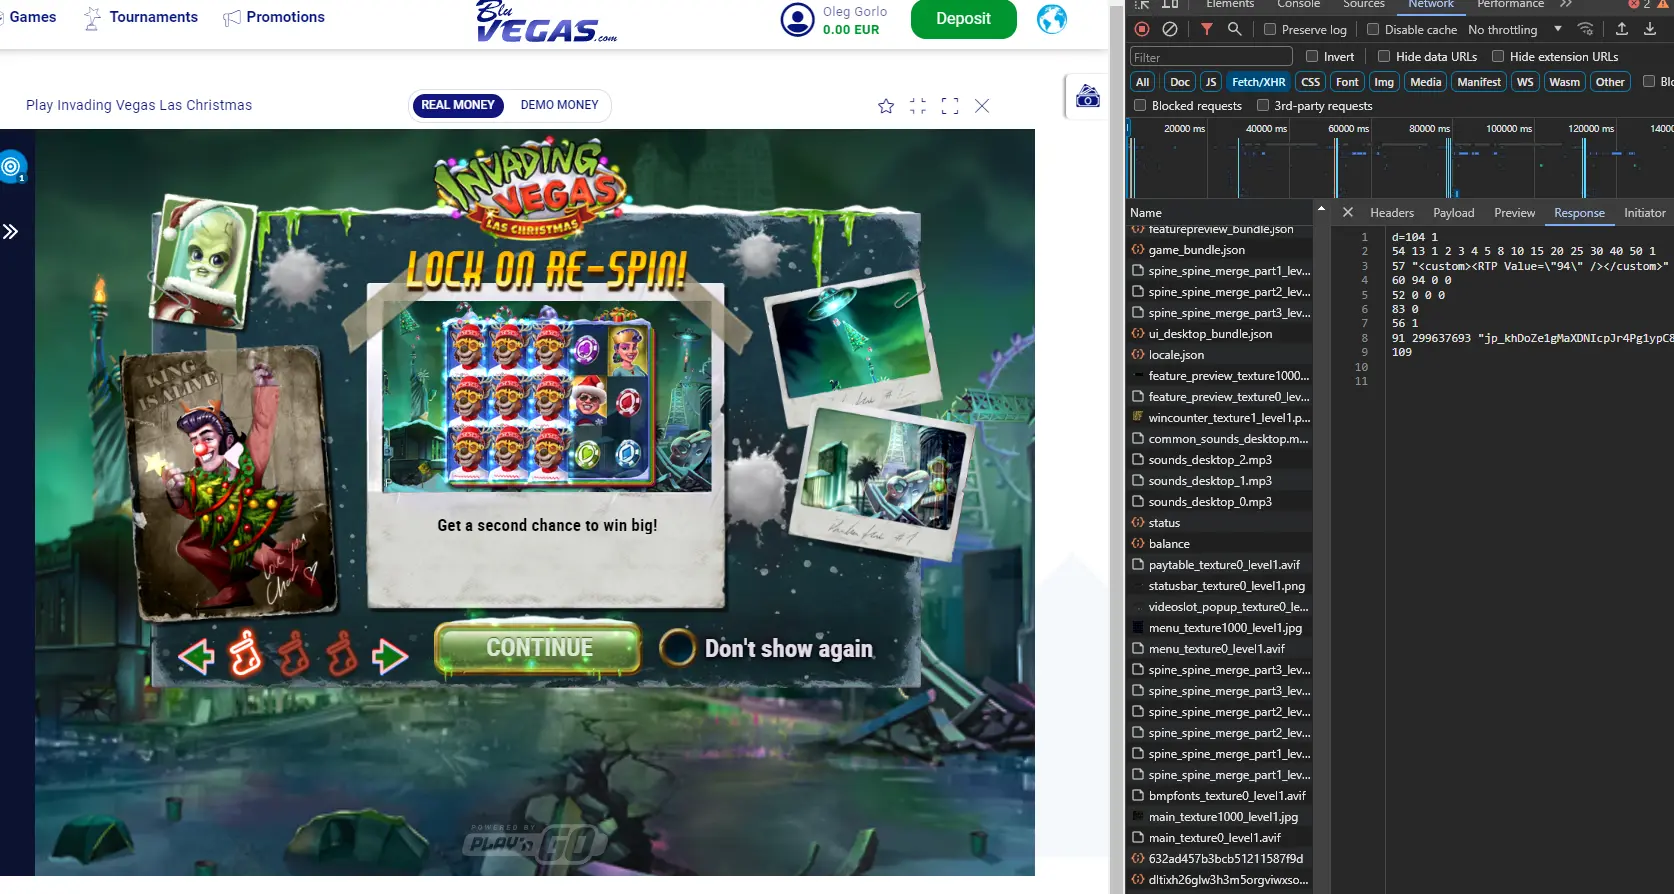The image size is (1674, 894).
Task: Go to next feature slide arrow
Action: pos(389,657)
